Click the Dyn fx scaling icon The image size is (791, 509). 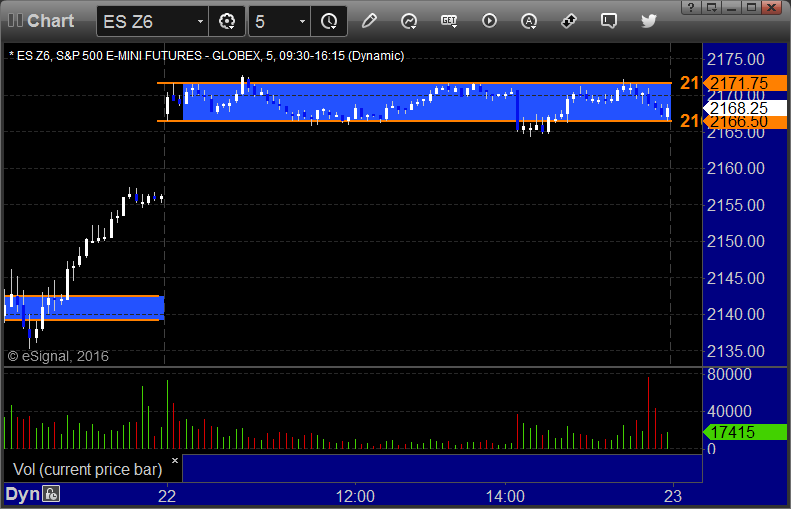click(51, 494)
